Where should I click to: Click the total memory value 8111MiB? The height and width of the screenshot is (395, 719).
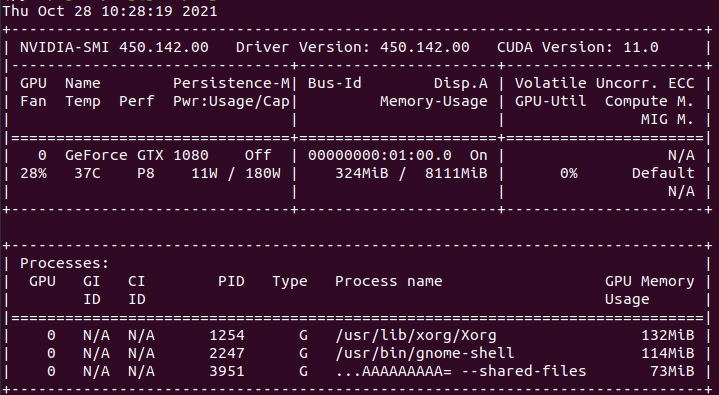456,173
